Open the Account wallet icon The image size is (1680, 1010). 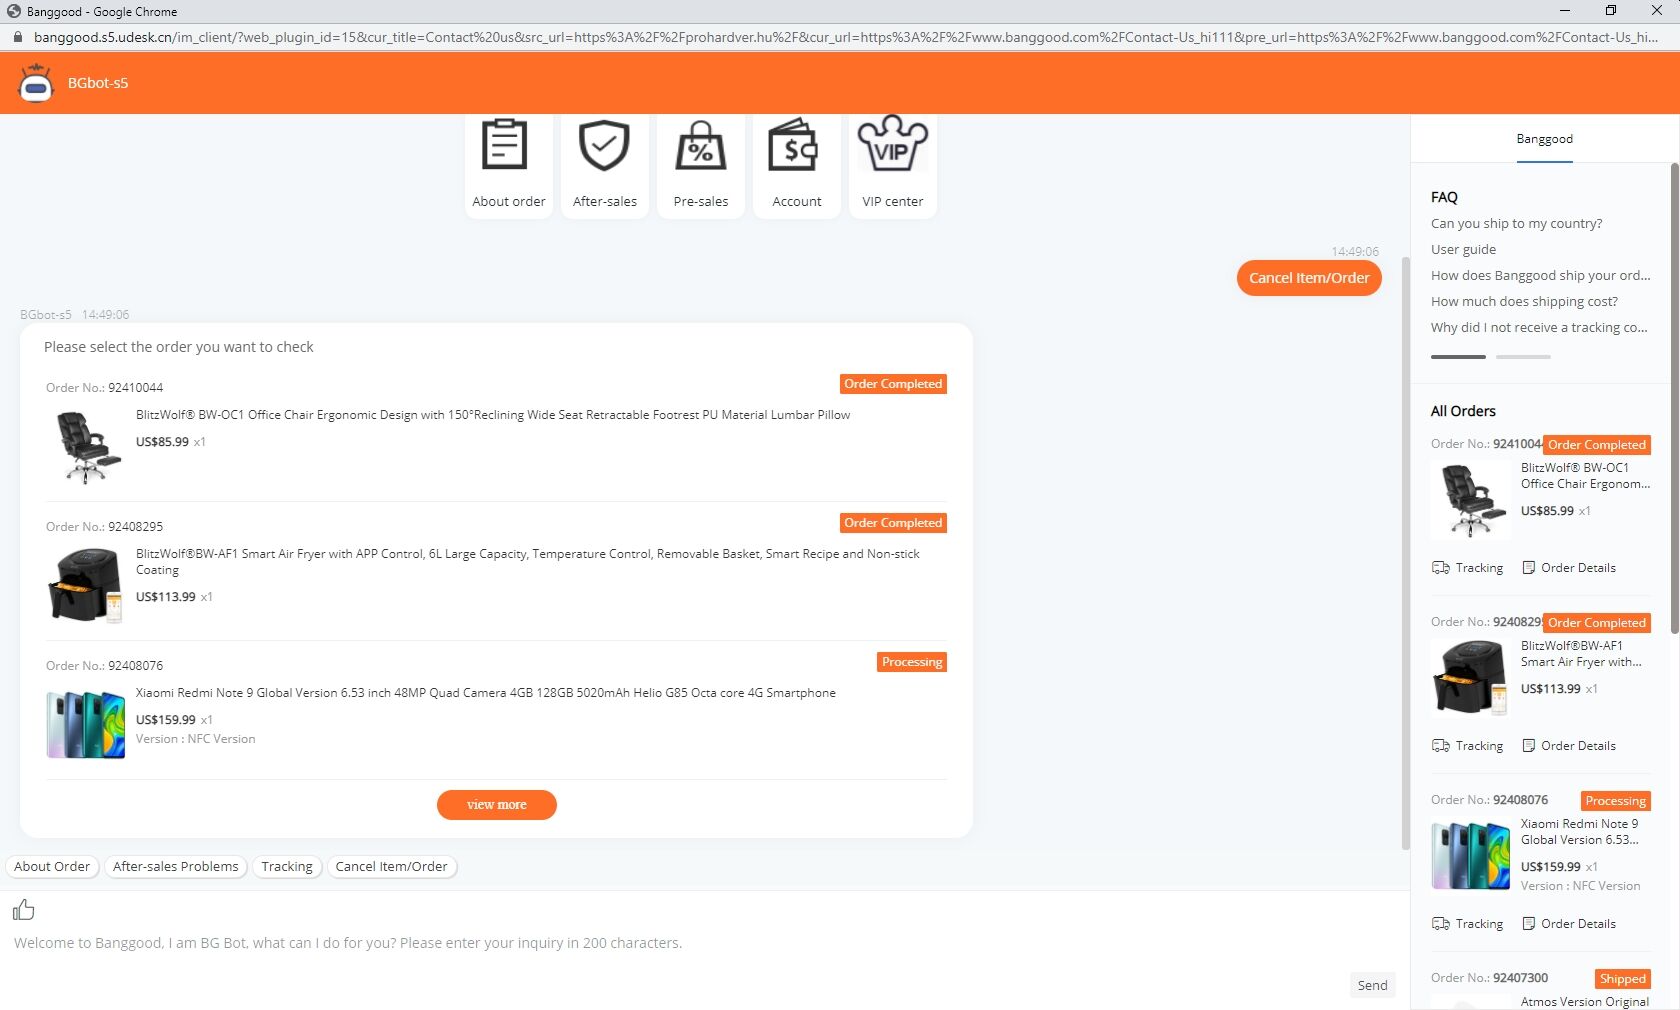coord(793,146)
